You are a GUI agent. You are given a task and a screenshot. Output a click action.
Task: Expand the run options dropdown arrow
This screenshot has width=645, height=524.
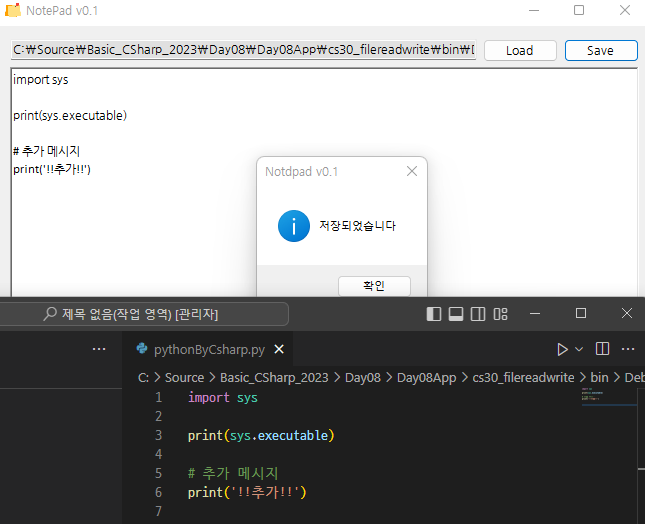[579, 350]
